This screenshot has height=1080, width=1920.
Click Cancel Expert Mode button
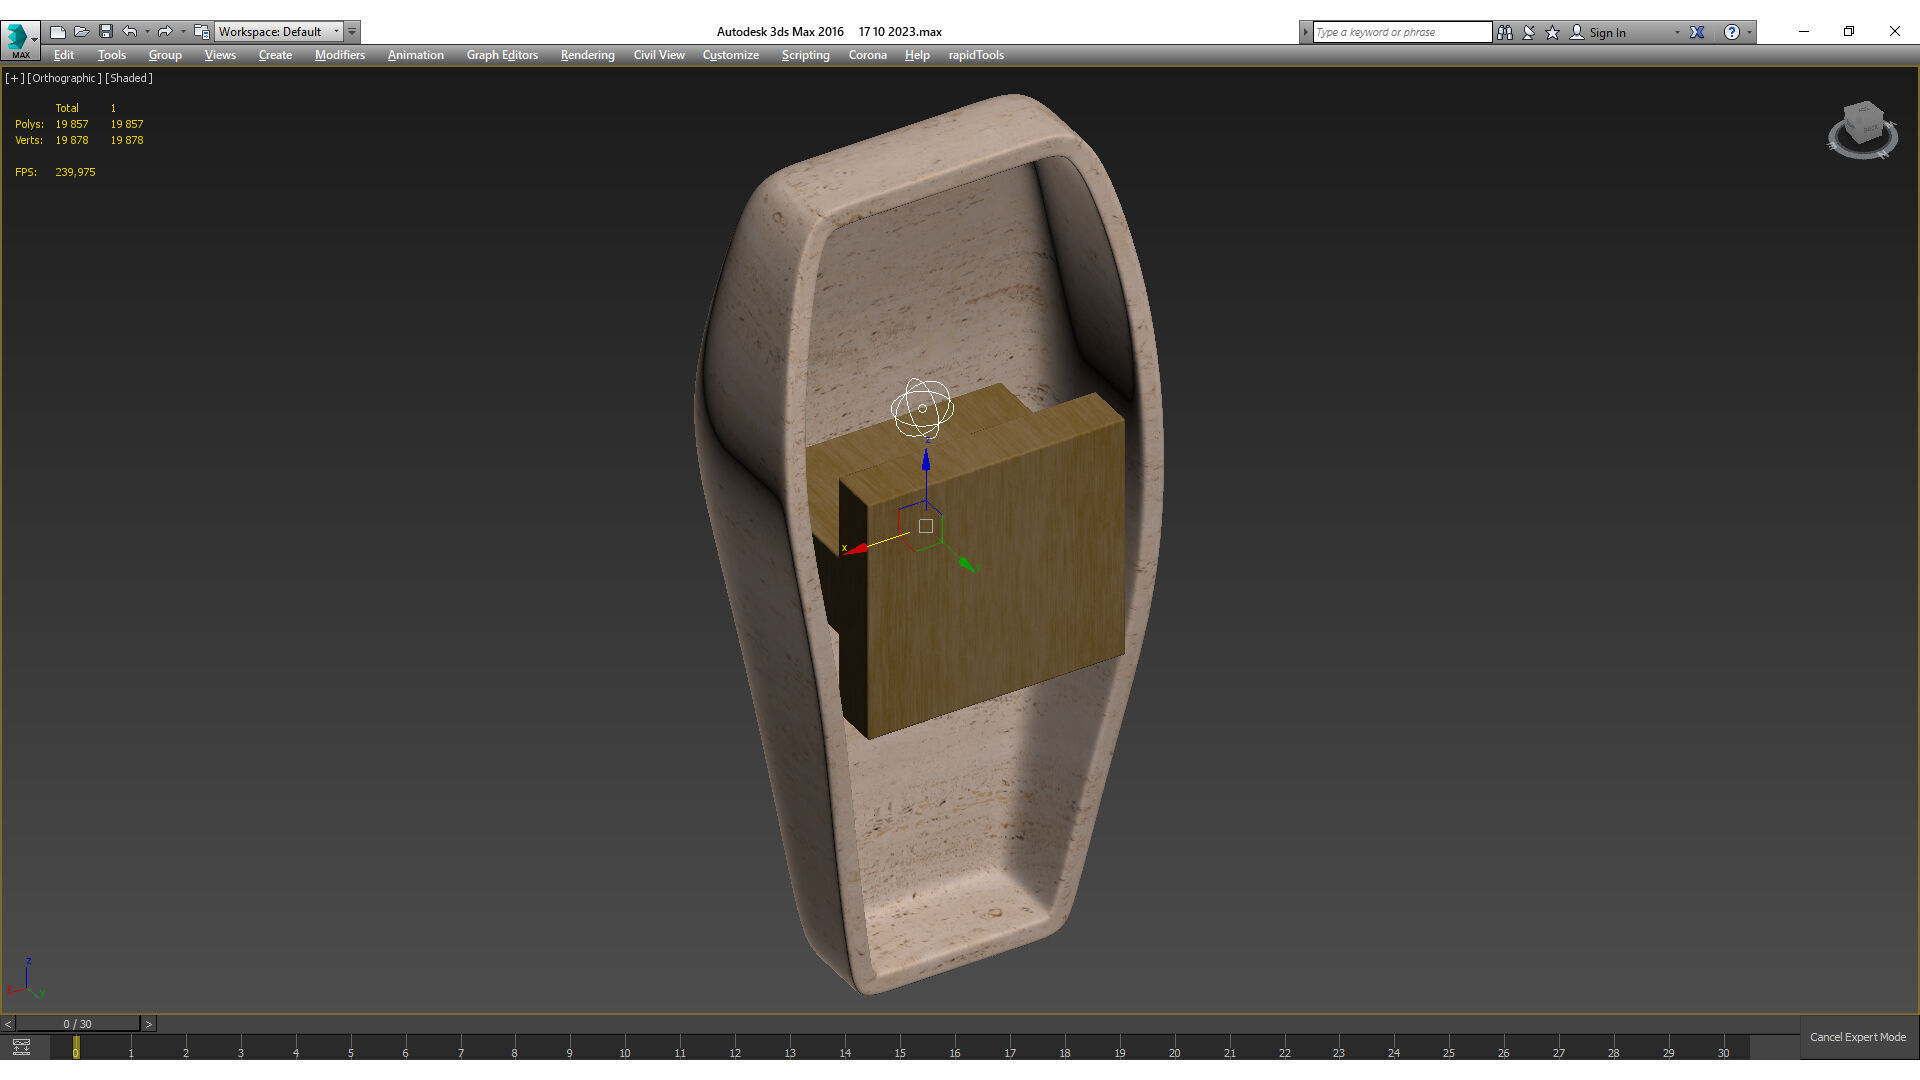click(x=1858, y=1037)
